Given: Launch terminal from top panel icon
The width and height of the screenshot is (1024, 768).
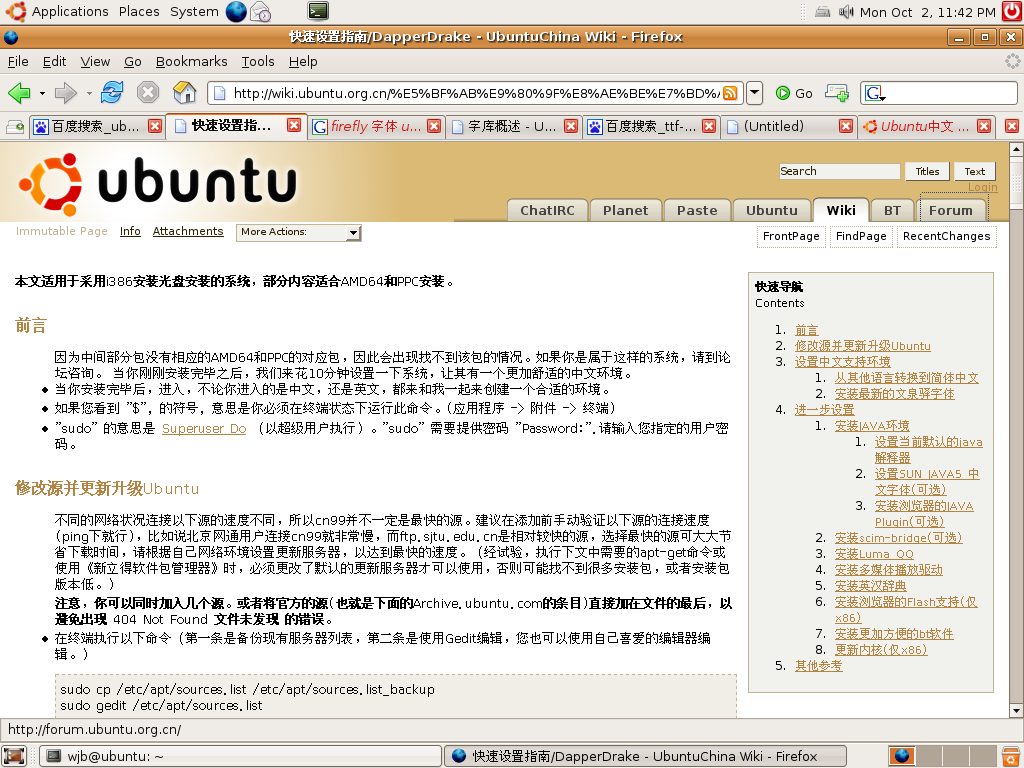Looking at the screenshot, I should (x=318, y=11).
